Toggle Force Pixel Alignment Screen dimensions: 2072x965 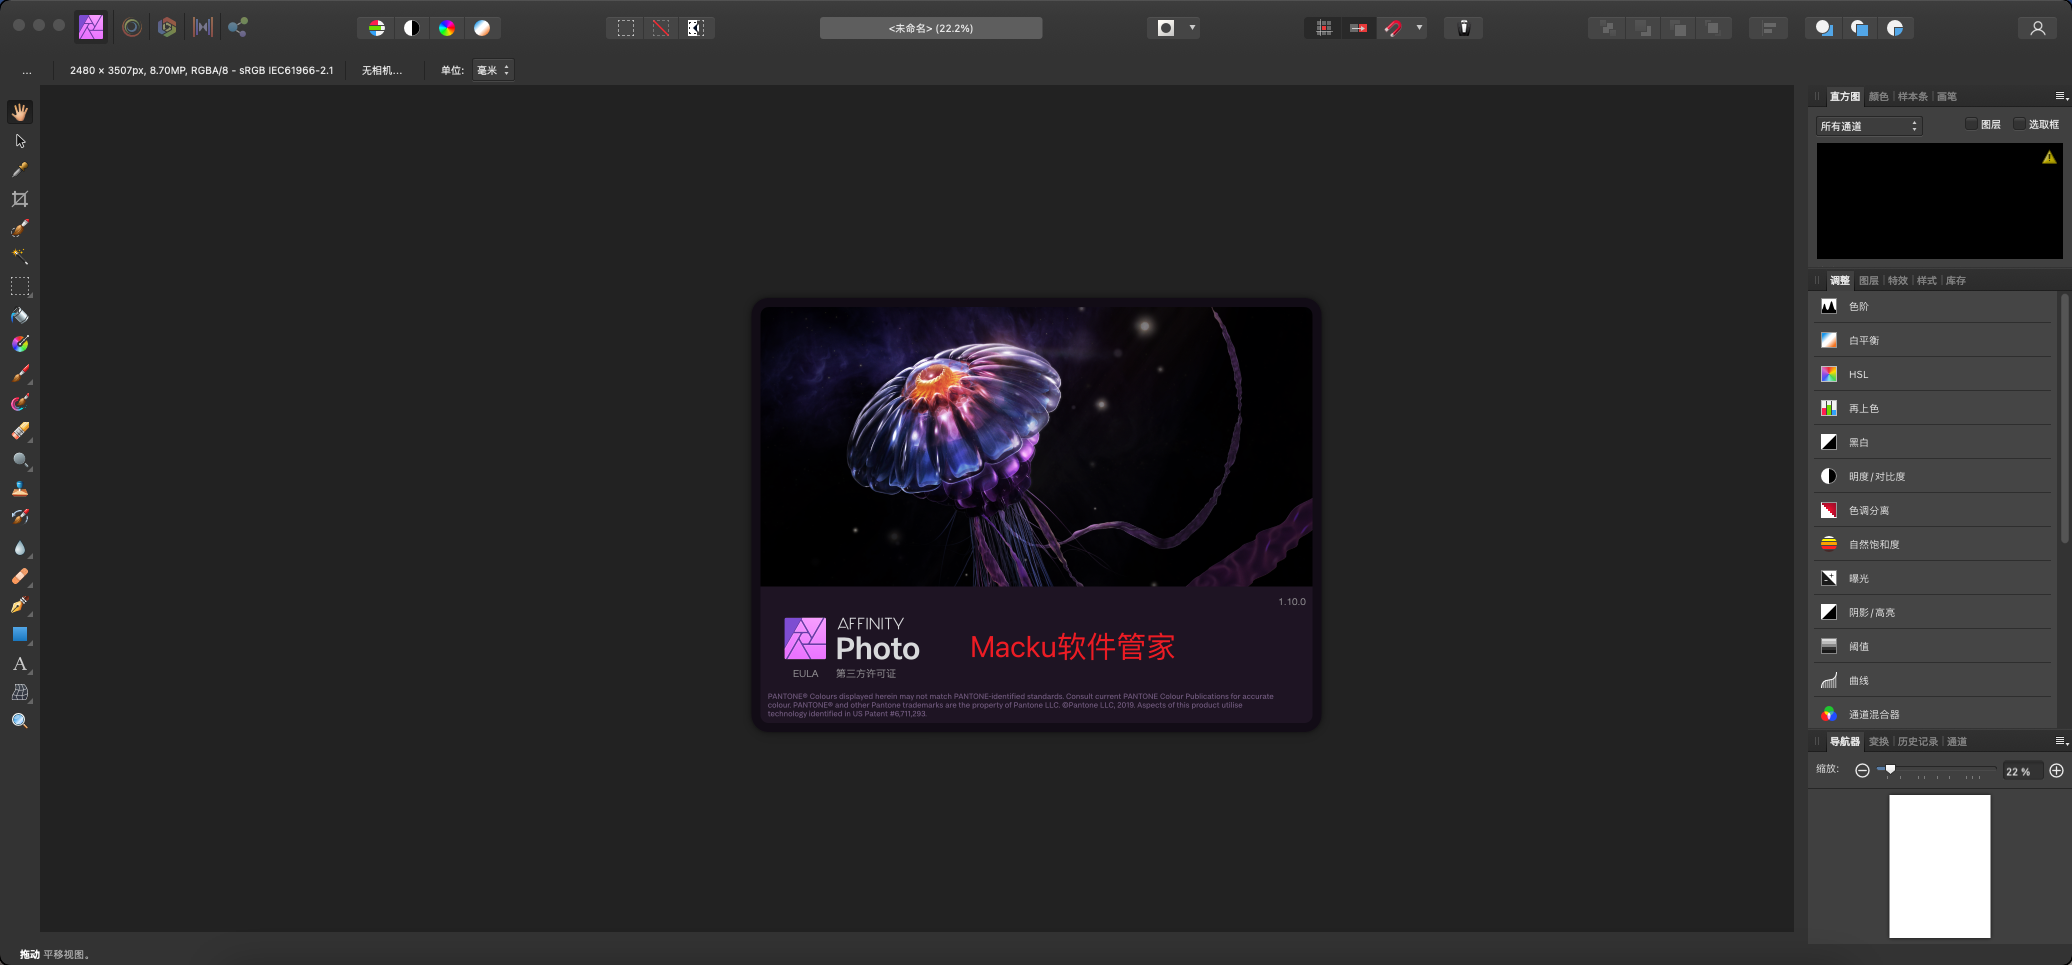[1324, 28]
